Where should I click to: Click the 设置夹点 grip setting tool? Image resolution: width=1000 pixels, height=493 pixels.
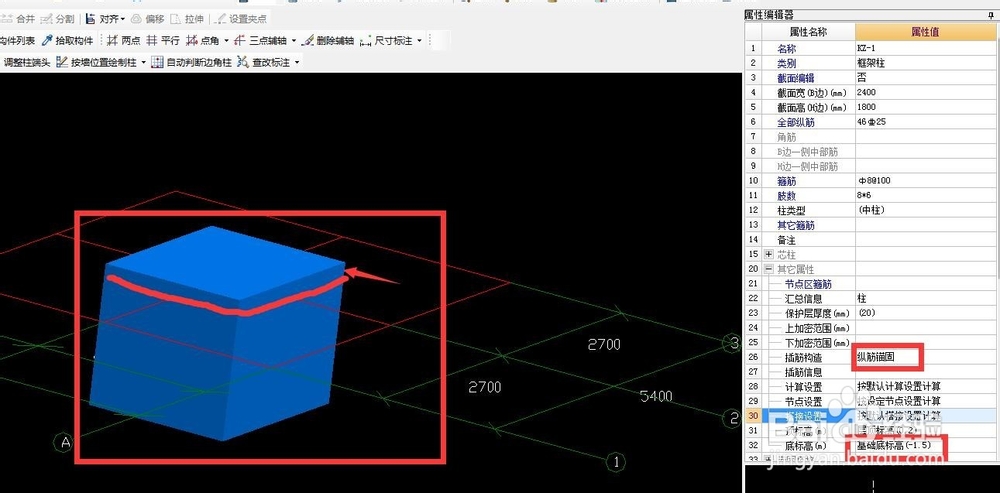[x=241, y=19]
